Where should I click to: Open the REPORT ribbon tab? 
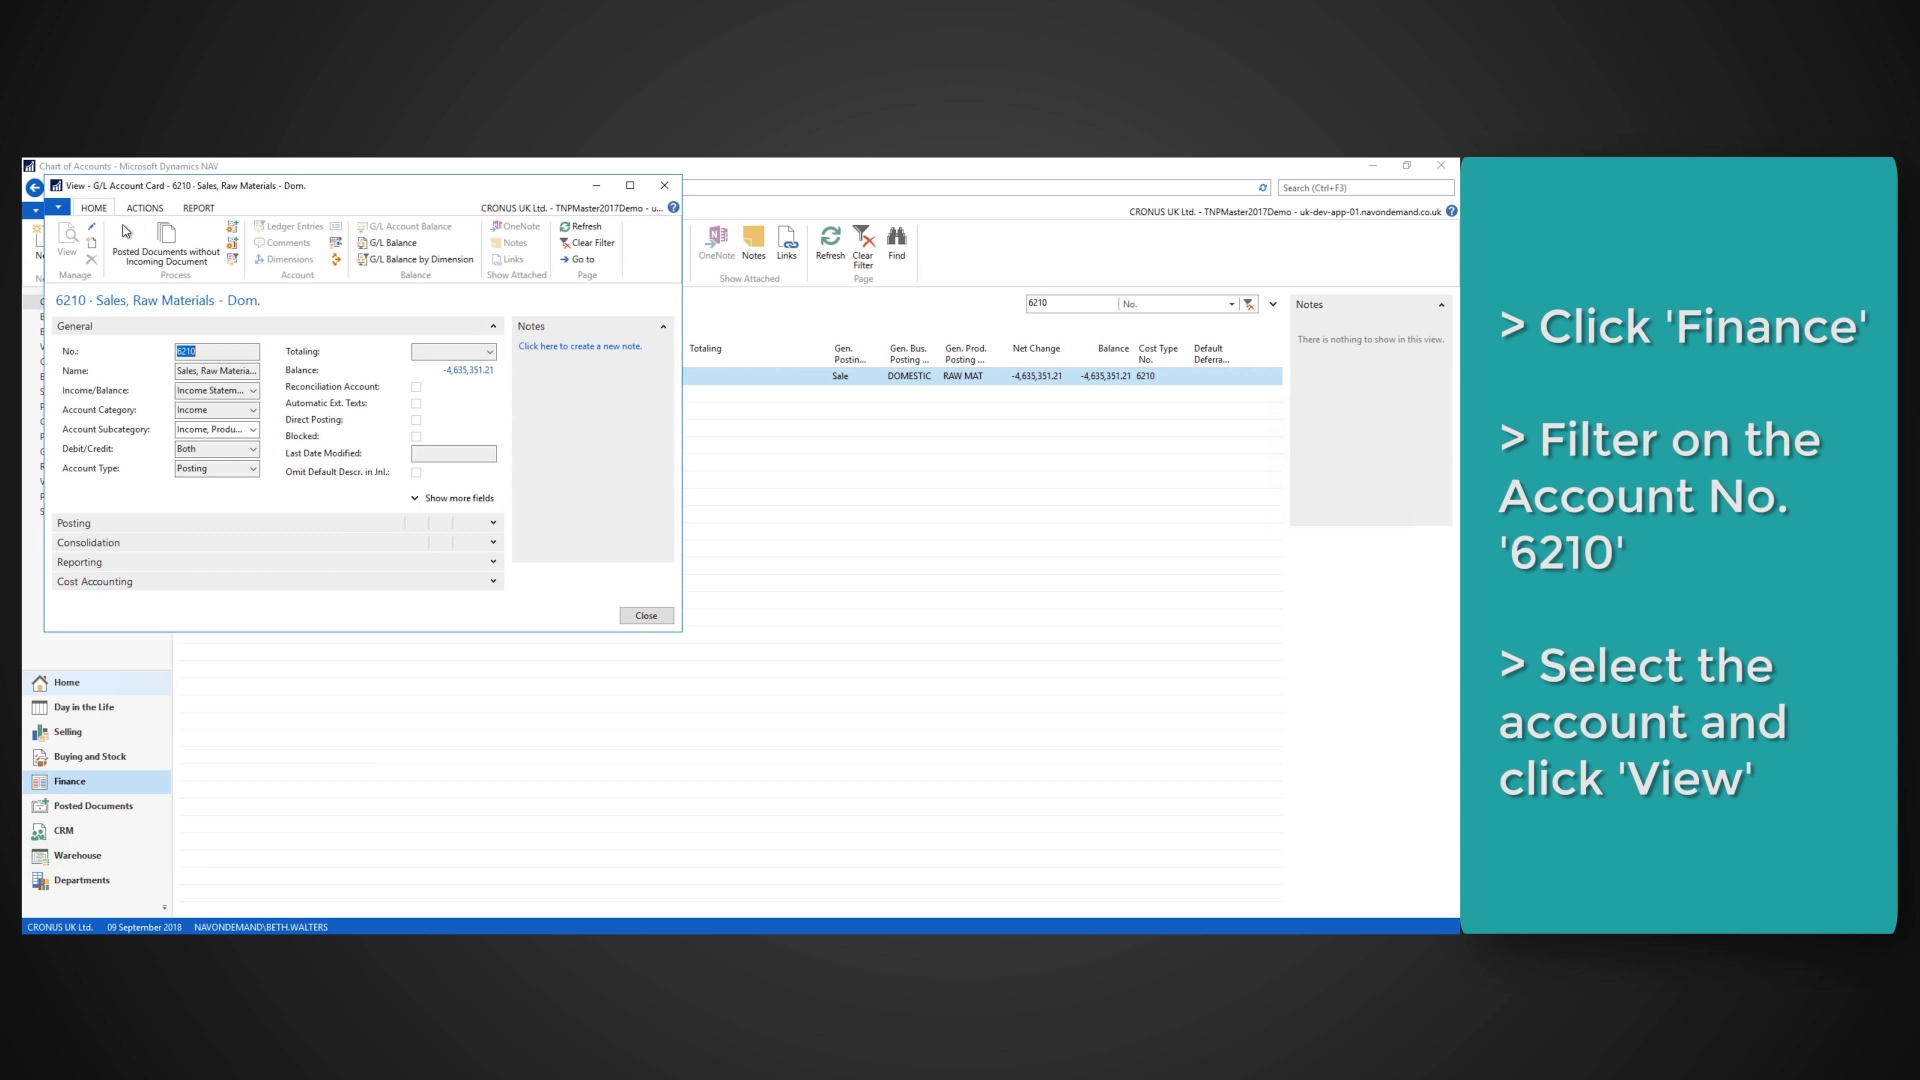(x=197, y=207)
